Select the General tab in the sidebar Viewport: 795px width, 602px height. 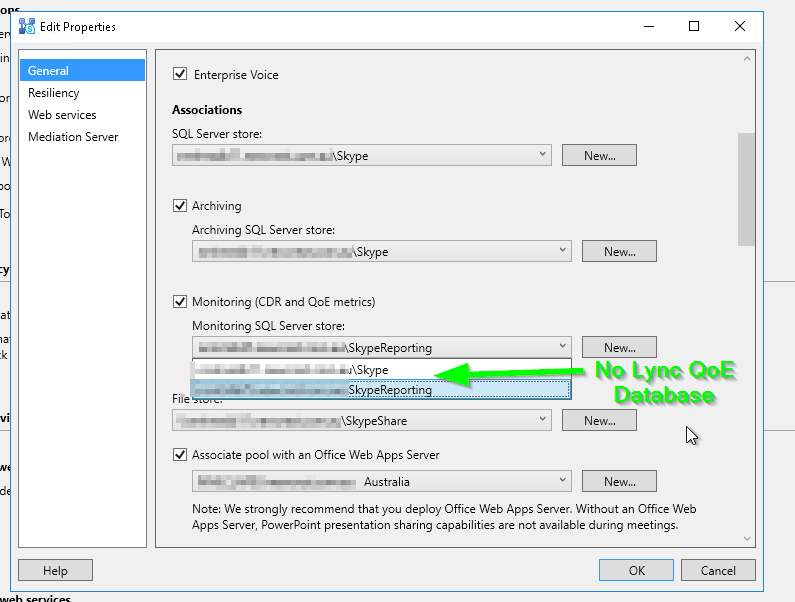[82, 70]
